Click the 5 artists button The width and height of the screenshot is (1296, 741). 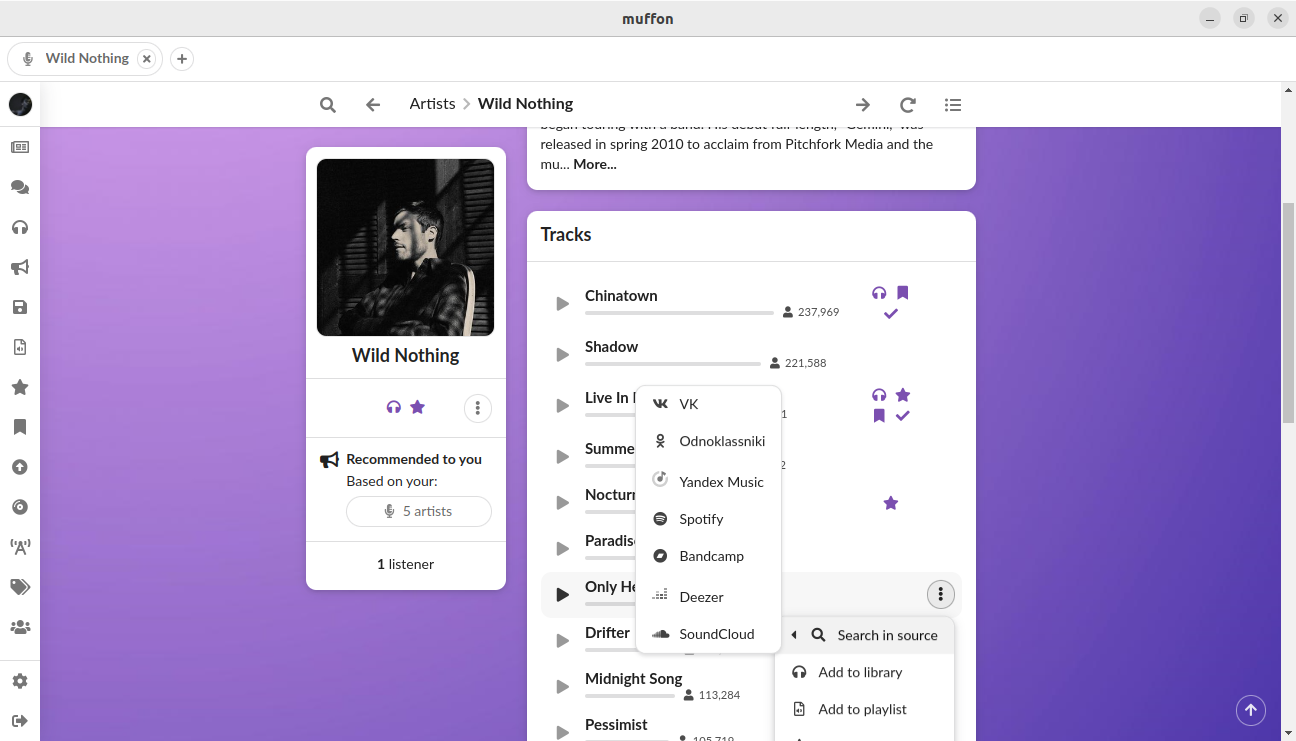[418, 511]
